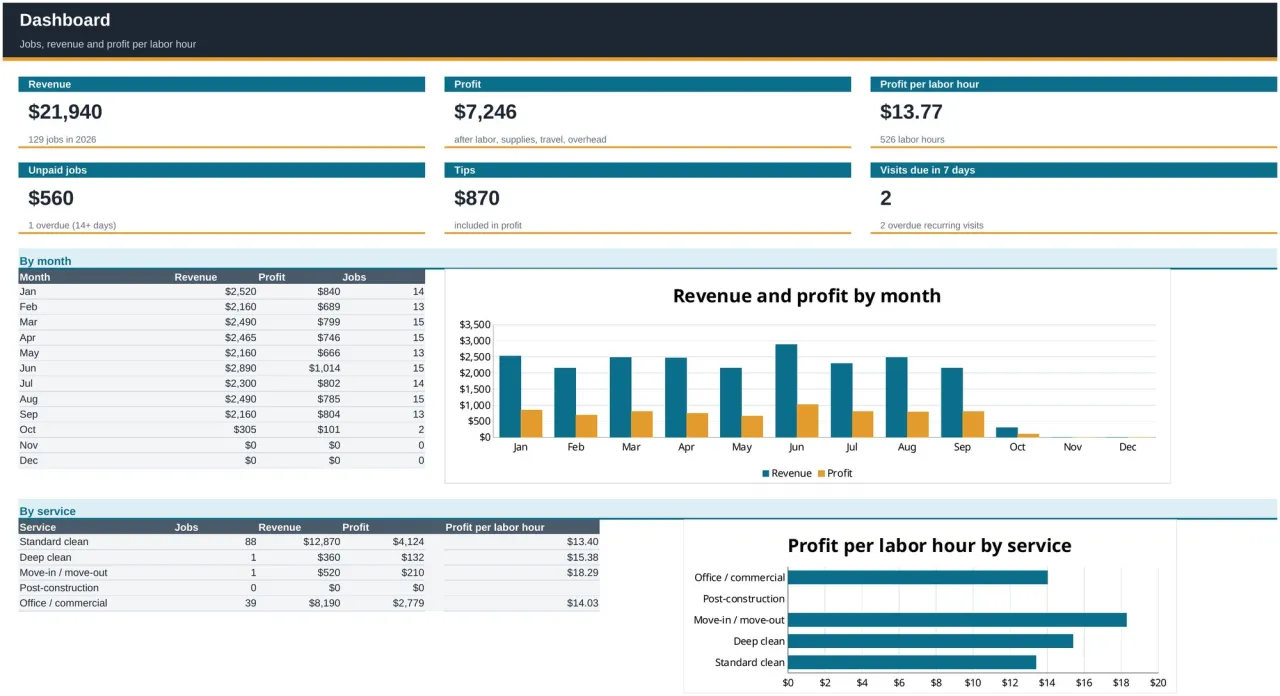Image resolution: width=1280 pixels, height=696 pixels.
Task: Select the May profit cell $666
Action: 329,353
